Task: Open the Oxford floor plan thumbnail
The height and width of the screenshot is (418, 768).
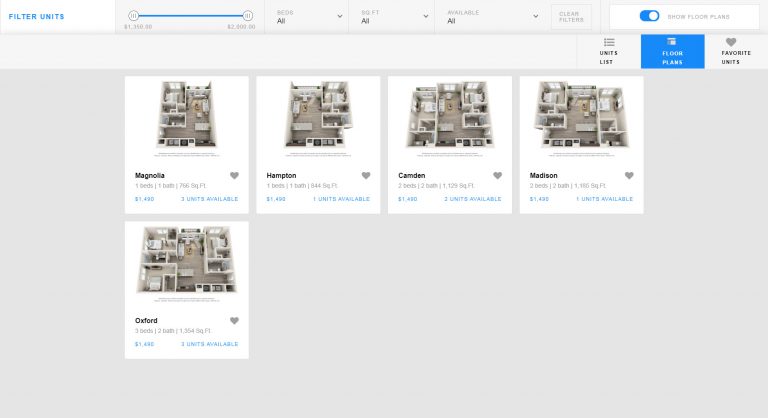Action: 187,264
